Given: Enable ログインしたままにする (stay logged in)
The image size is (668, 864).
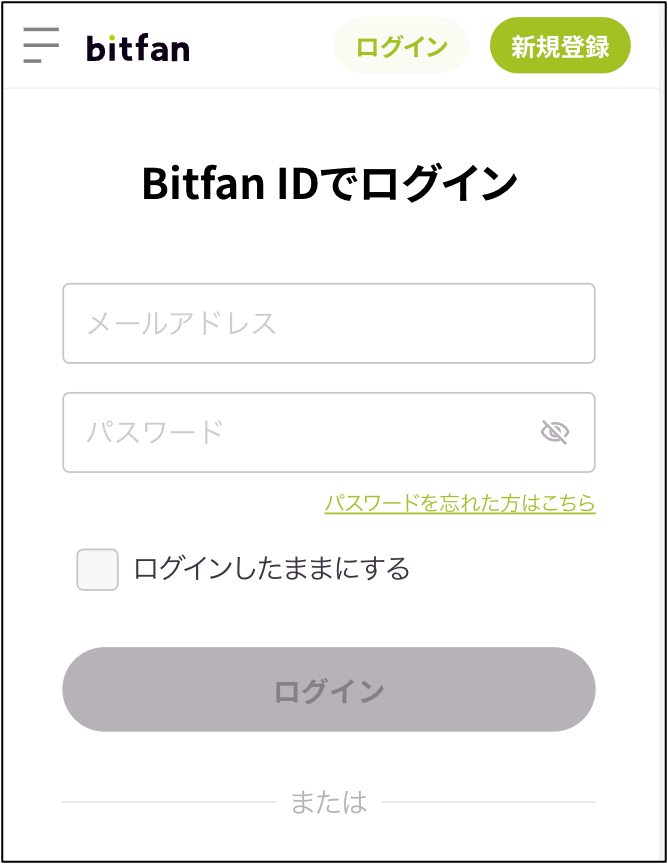Looking at the screenshot, I should pos(97,567).
